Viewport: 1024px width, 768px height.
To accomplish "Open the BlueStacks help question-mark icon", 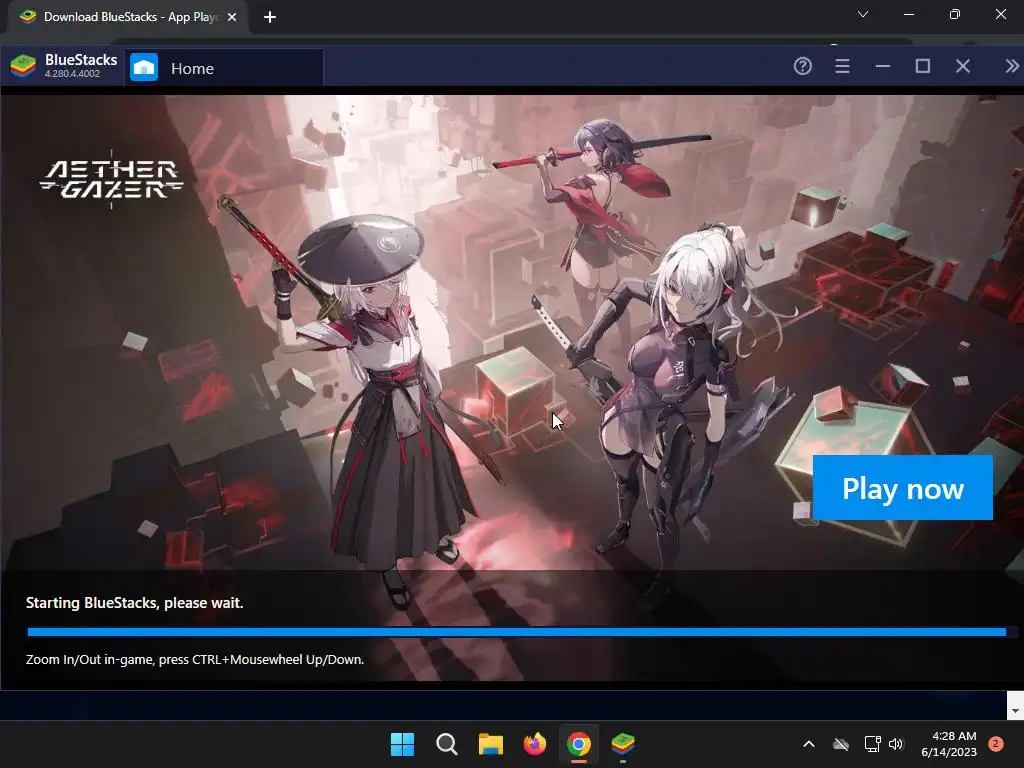I will click(803, 66).
